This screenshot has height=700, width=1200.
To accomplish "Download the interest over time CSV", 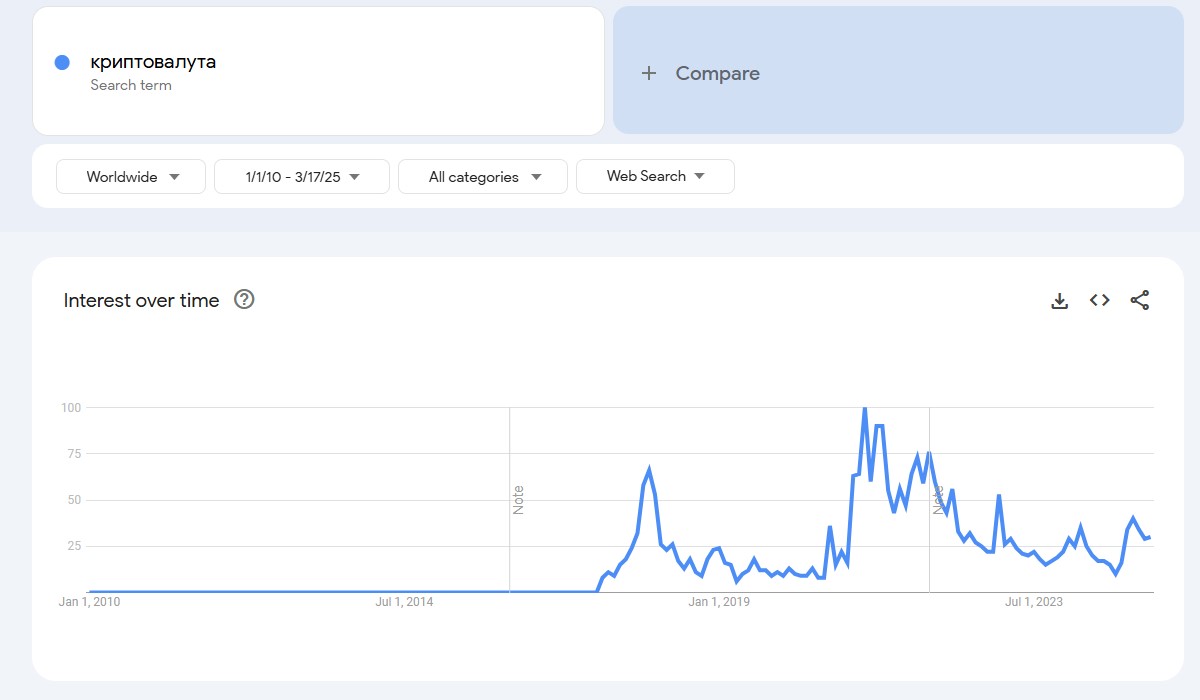I will tap(1060, 300).
